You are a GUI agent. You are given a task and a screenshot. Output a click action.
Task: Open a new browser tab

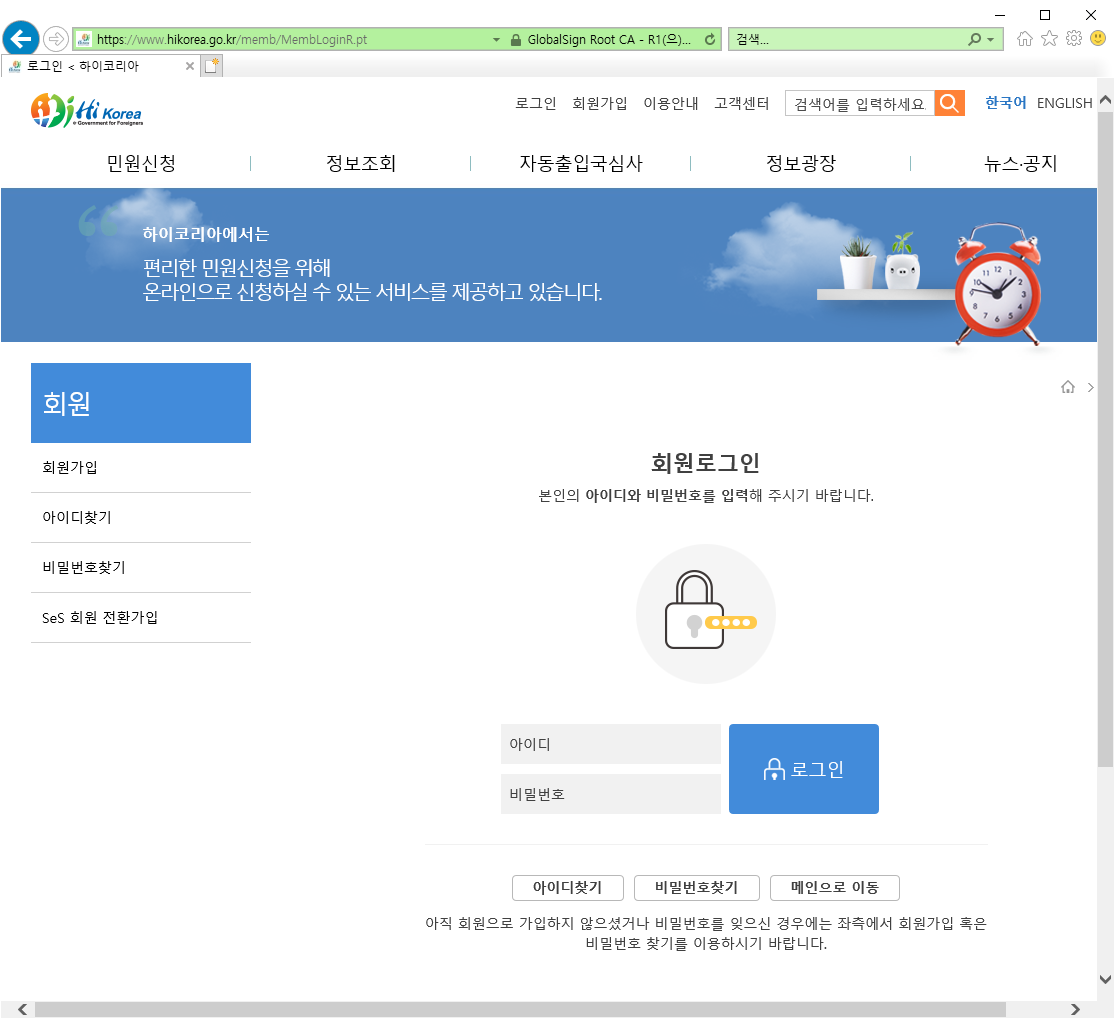211,66
